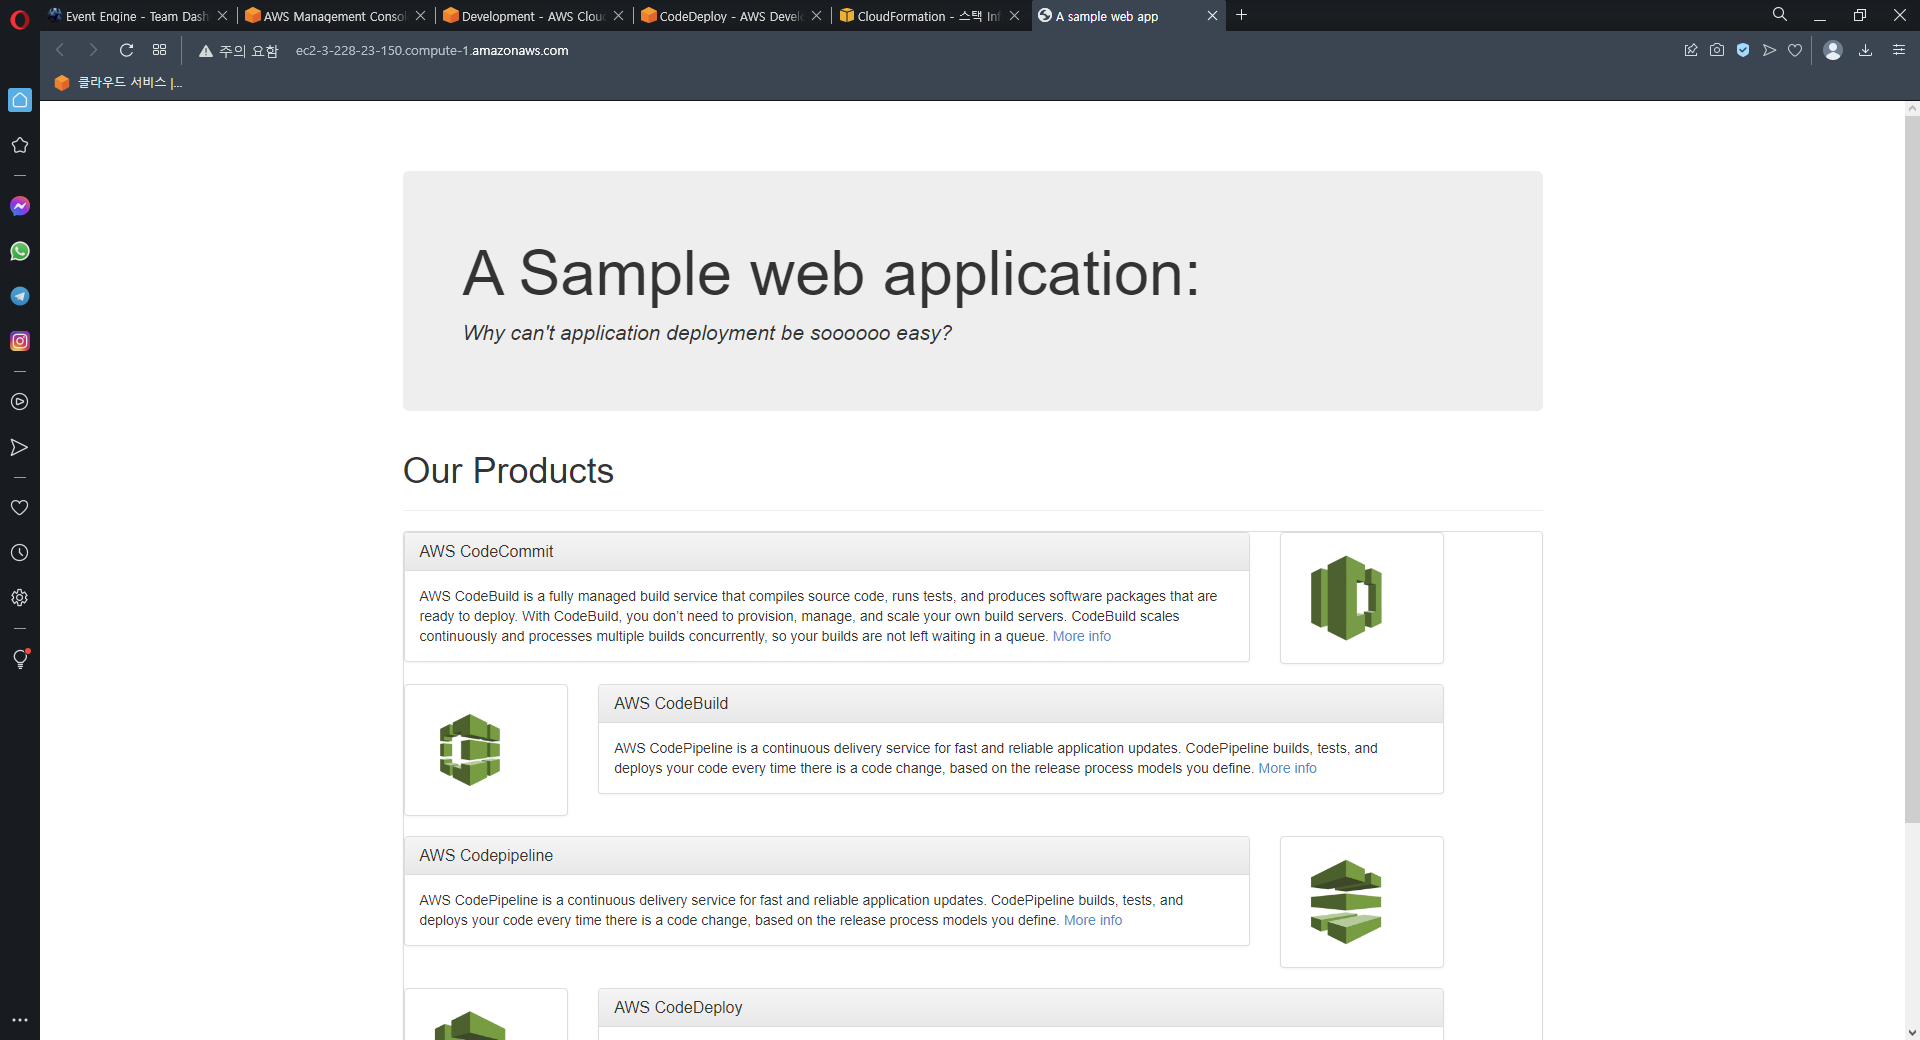1920x1040 pixels.
Task: Click the AWS CodeBuild panel heading
Action: (1021, 704)
